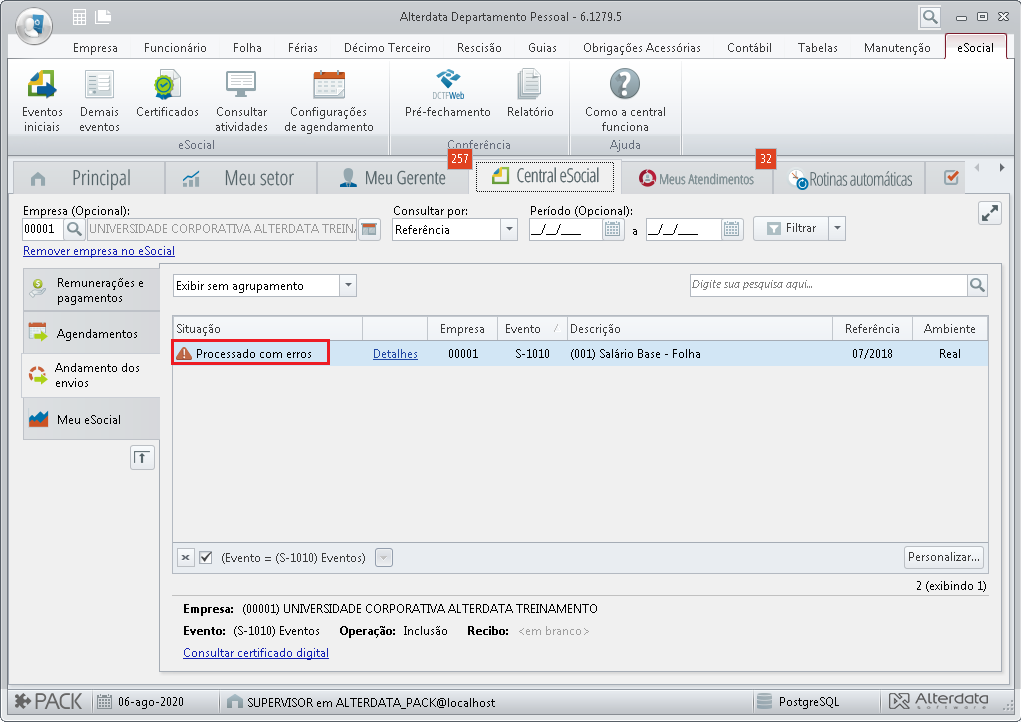Open the Folha ribbon tab
This screenshot has width=1021, height=722.
[x=247, y=48]
